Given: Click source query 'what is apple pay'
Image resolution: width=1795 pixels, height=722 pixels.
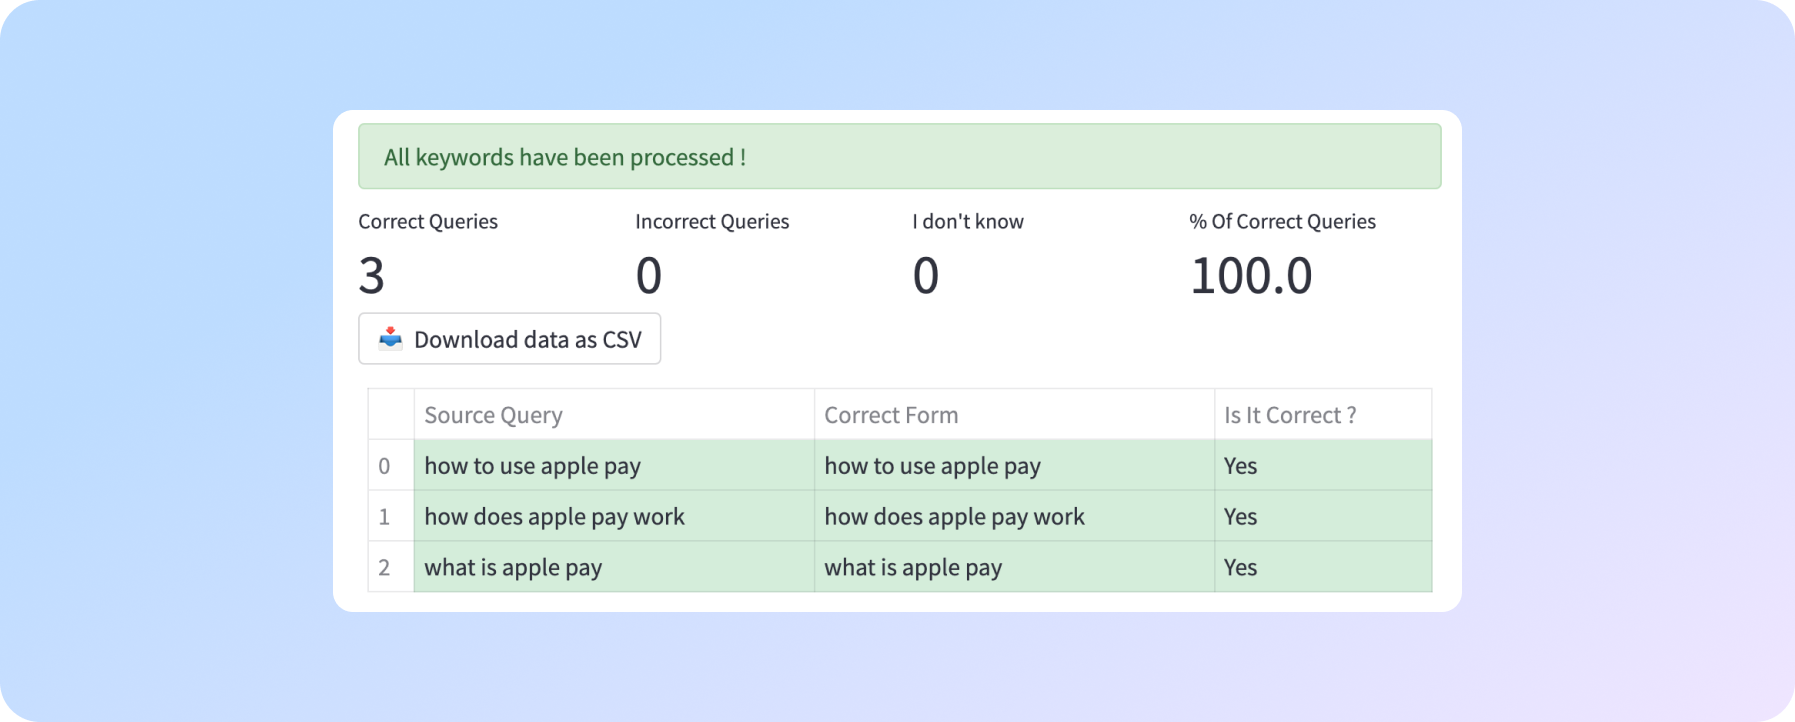Looking at the screenshot, I should point(513,568).
